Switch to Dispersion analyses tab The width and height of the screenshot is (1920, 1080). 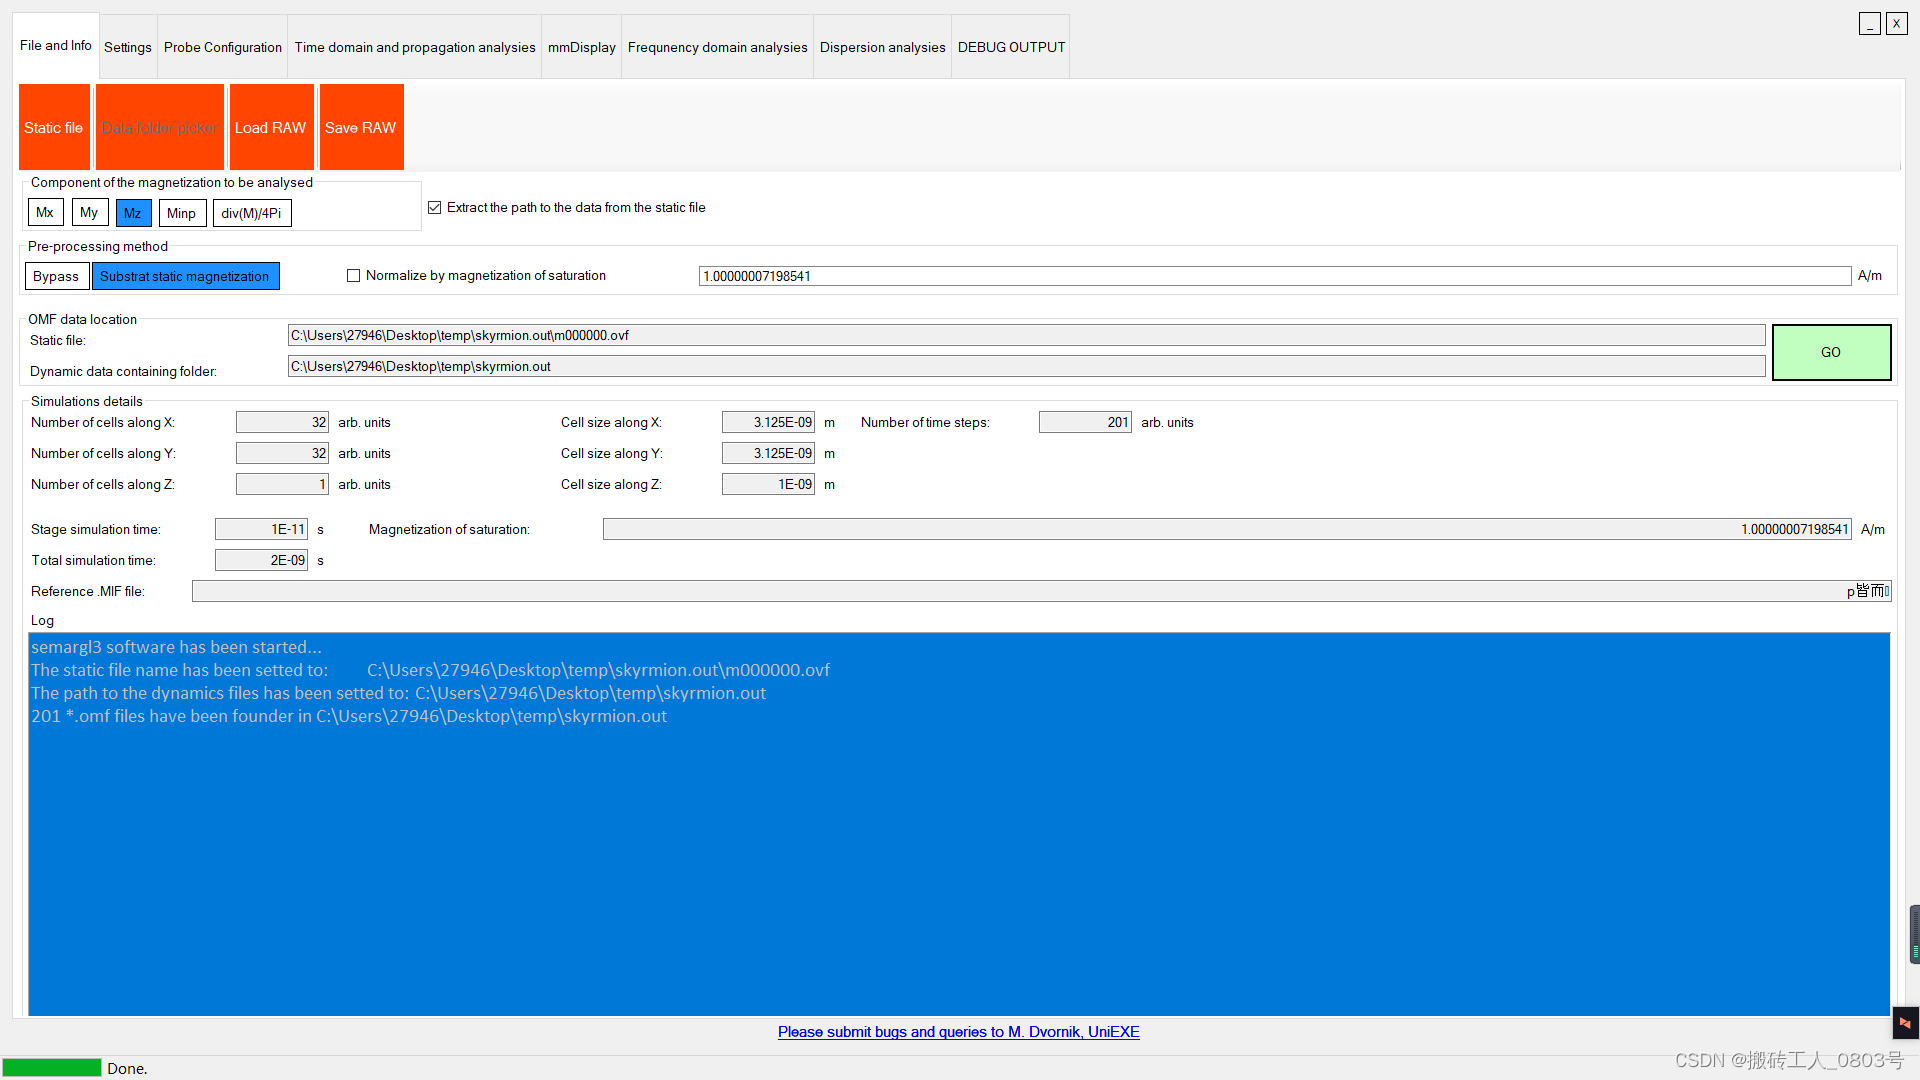click(x=883, y=47)
